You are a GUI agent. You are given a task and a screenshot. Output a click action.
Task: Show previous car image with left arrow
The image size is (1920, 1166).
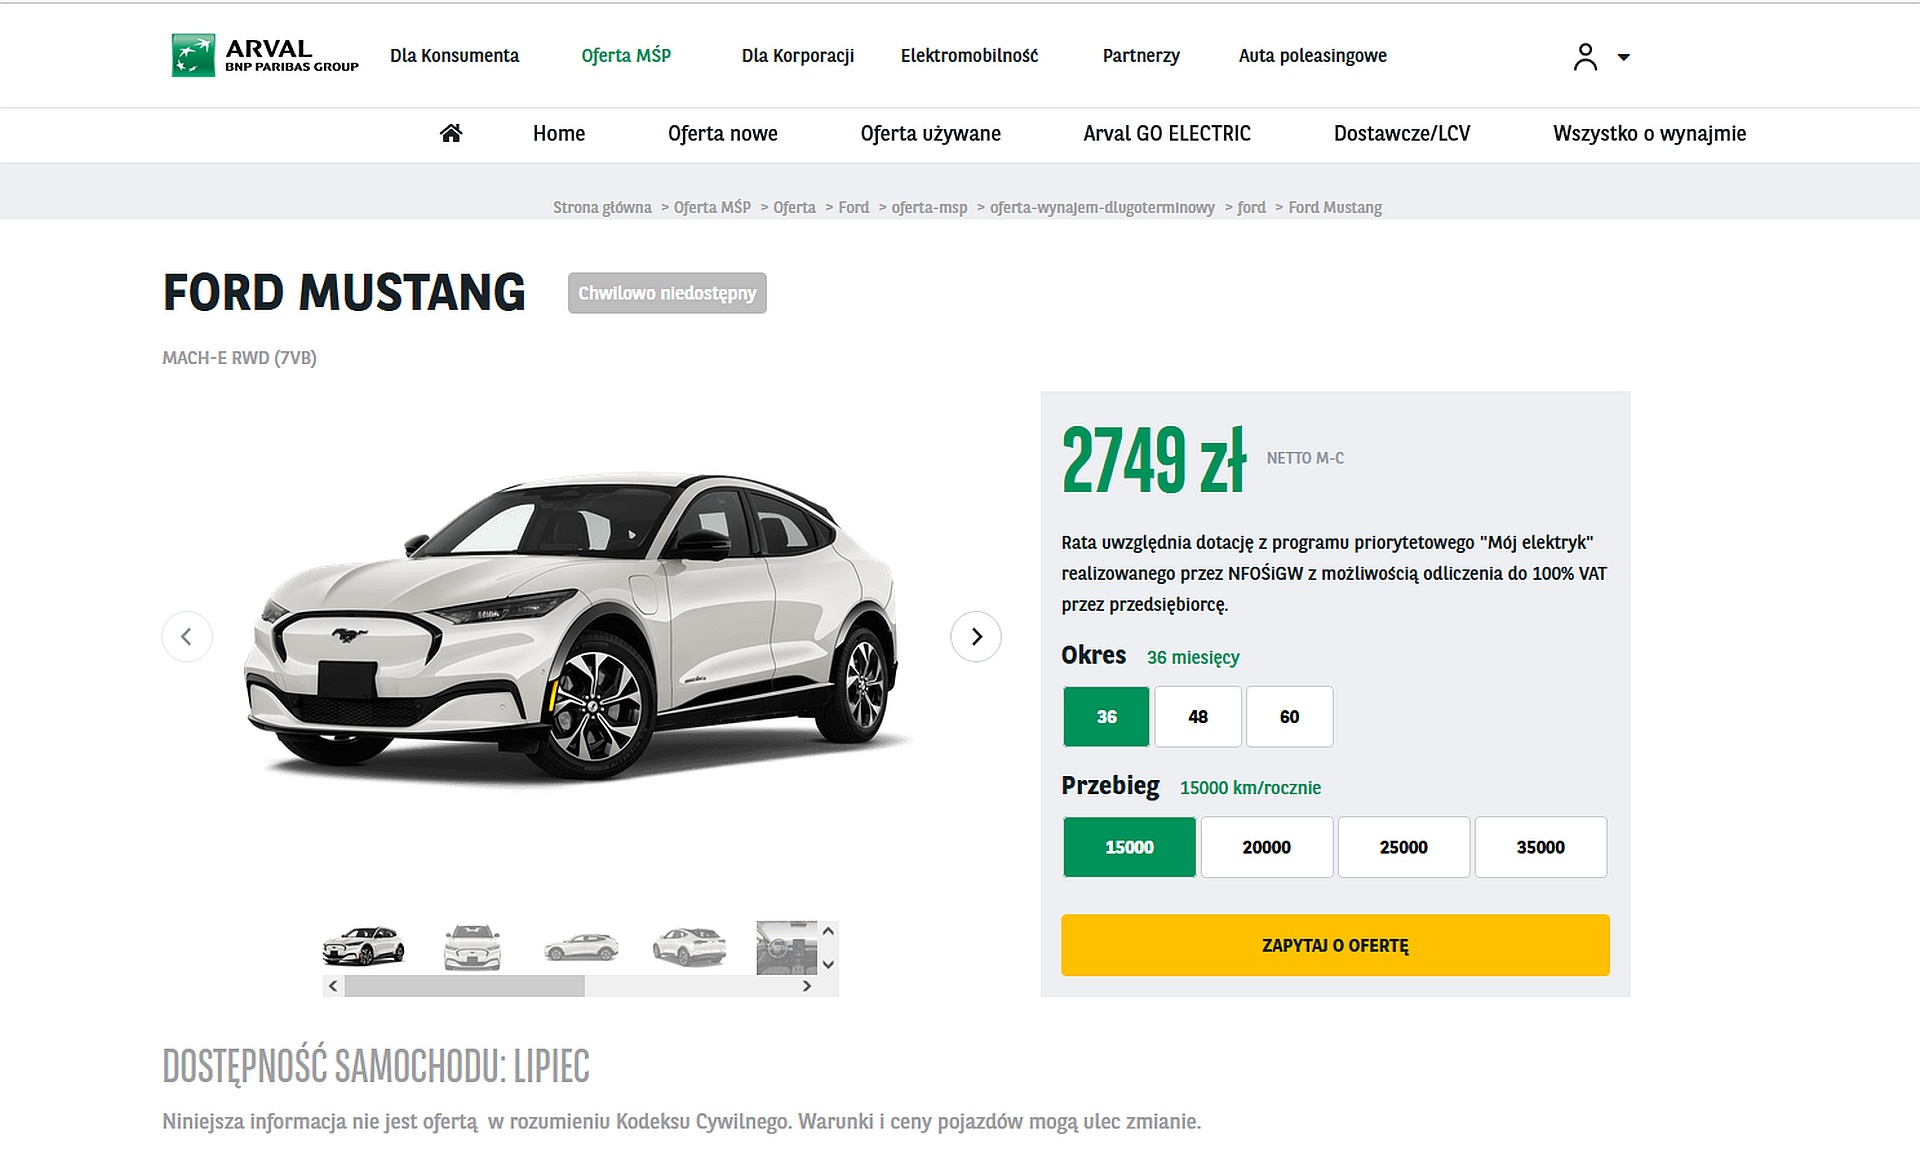(x=187, y=636)
